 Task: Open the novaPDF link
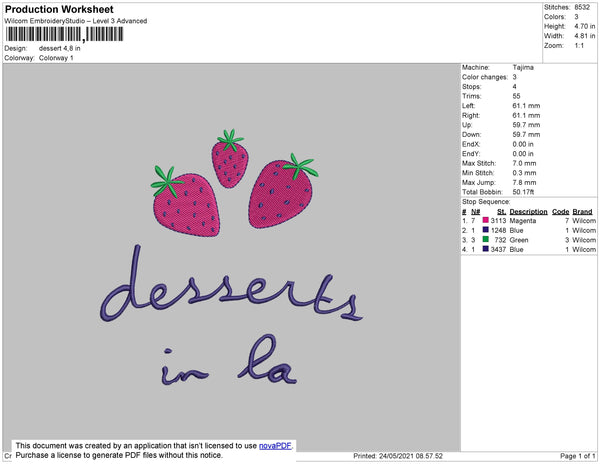pos(275,446)
